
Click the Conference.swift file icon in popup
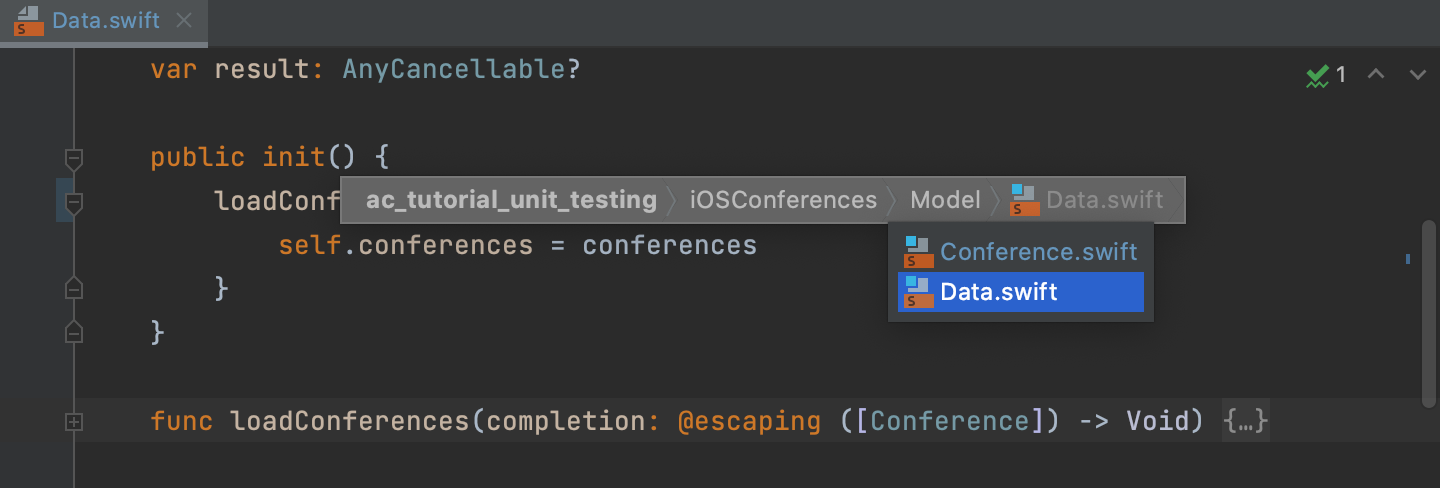[918, 252]
